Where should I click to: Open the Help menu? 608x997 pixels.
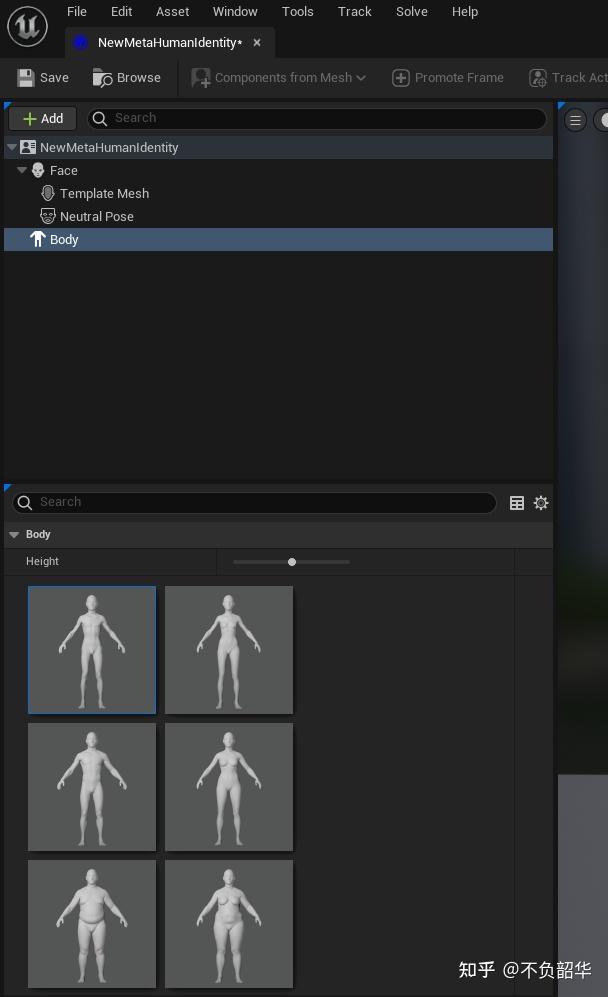click(x=465, y=11)
